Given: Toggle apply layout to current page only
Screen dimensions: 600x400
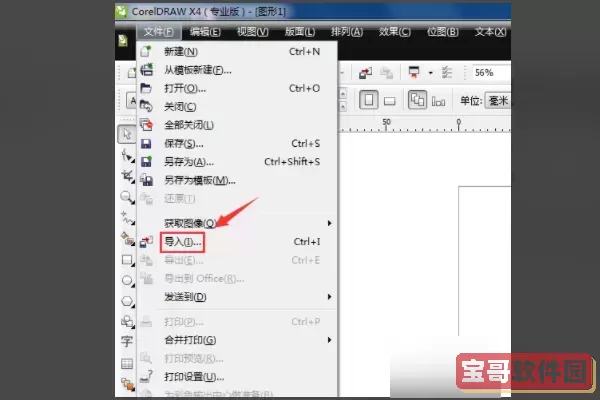Looking at the screenshot, I should tap(439, 101).
